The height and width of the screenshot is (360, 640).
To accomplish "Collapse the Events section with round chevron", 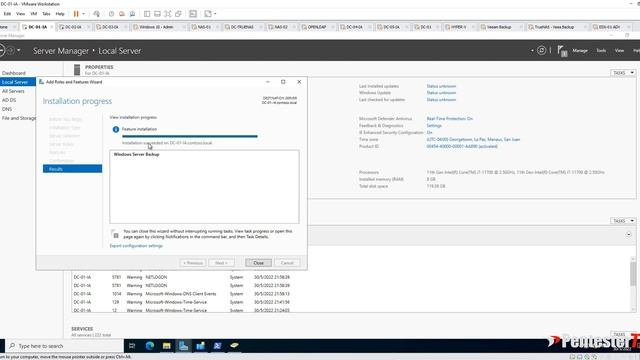I will pos(628,234).
